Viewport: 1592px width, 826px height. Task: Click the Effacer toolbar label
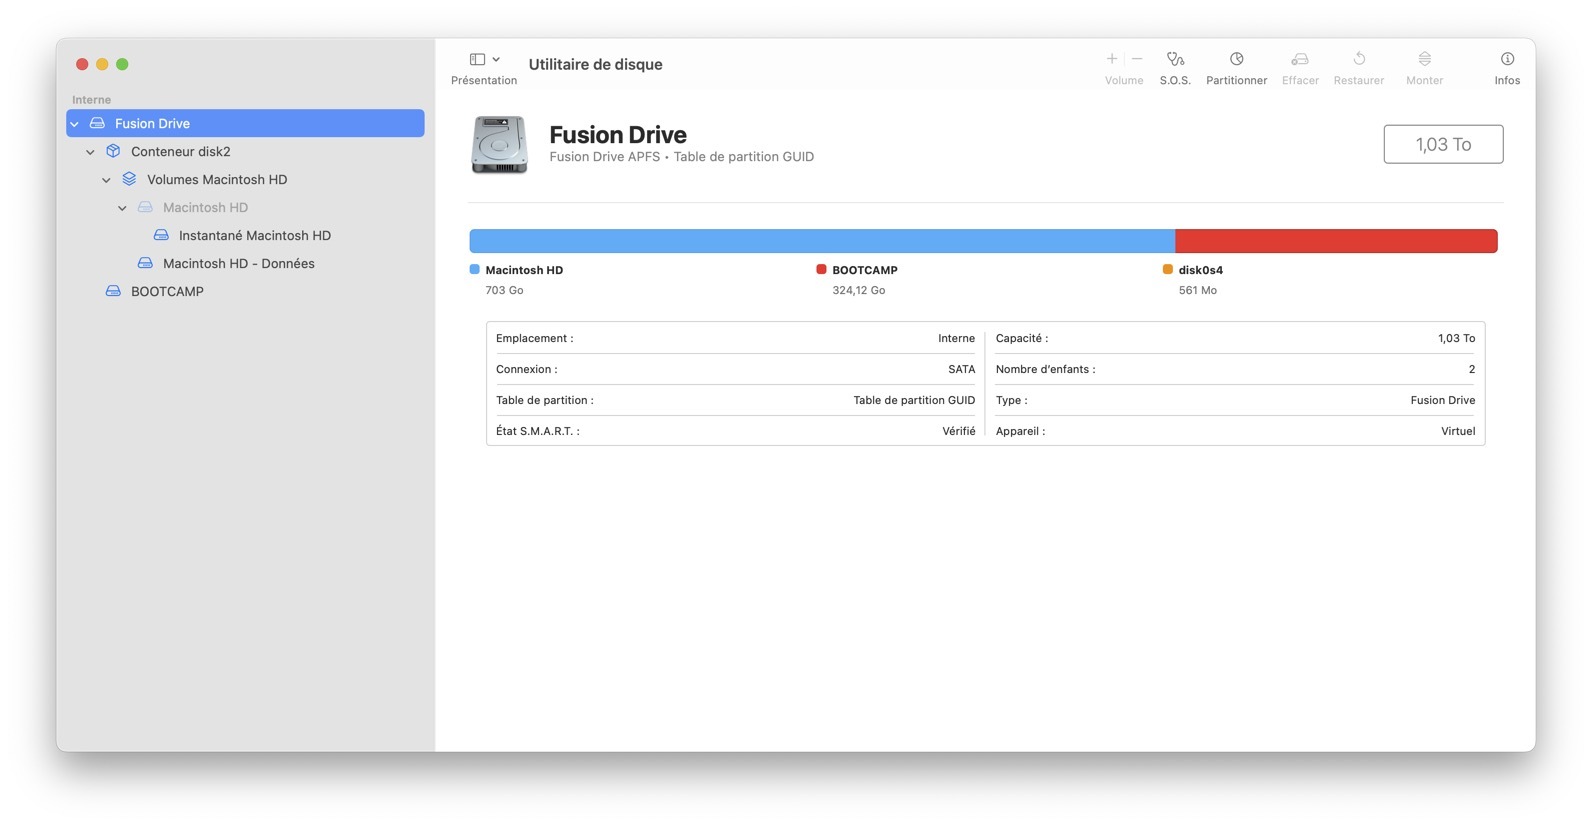pos(1300,81)
